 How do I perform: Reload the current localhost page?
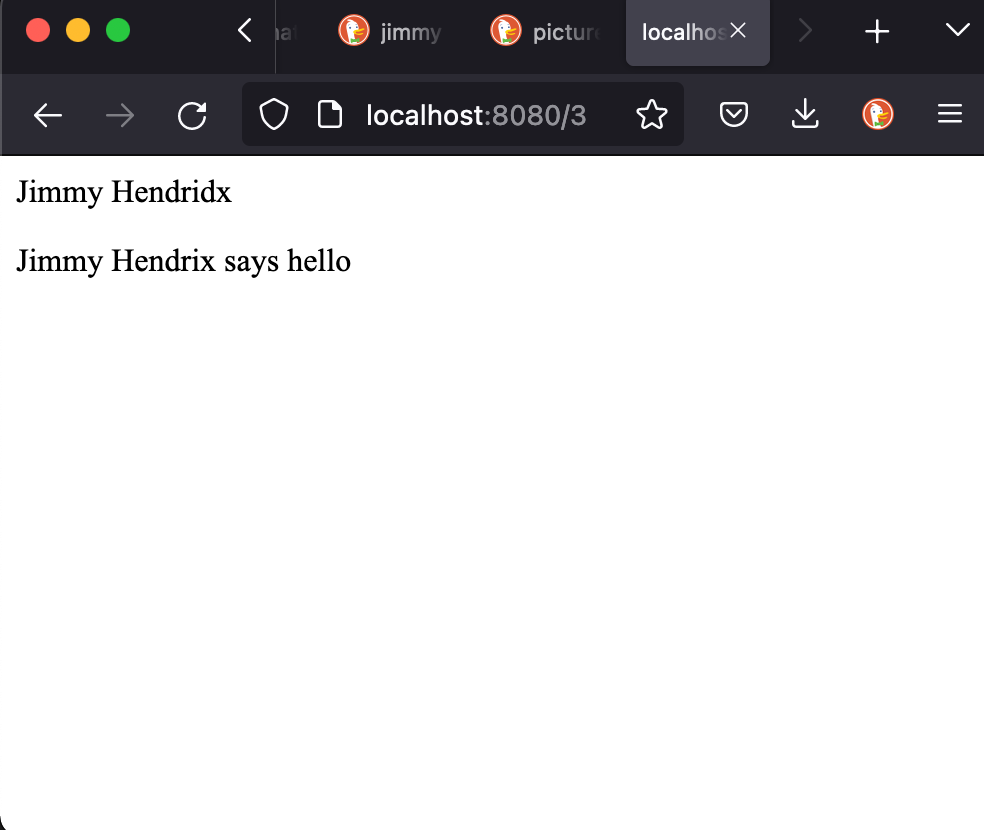192,116
